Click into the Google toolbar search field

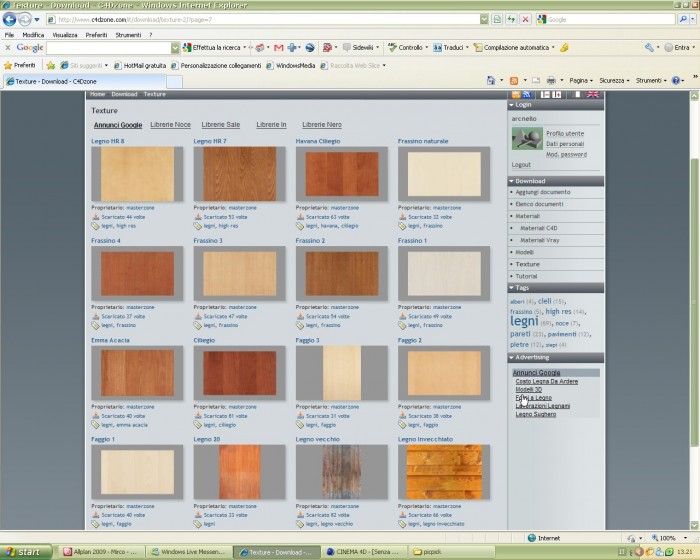[109, 48]
